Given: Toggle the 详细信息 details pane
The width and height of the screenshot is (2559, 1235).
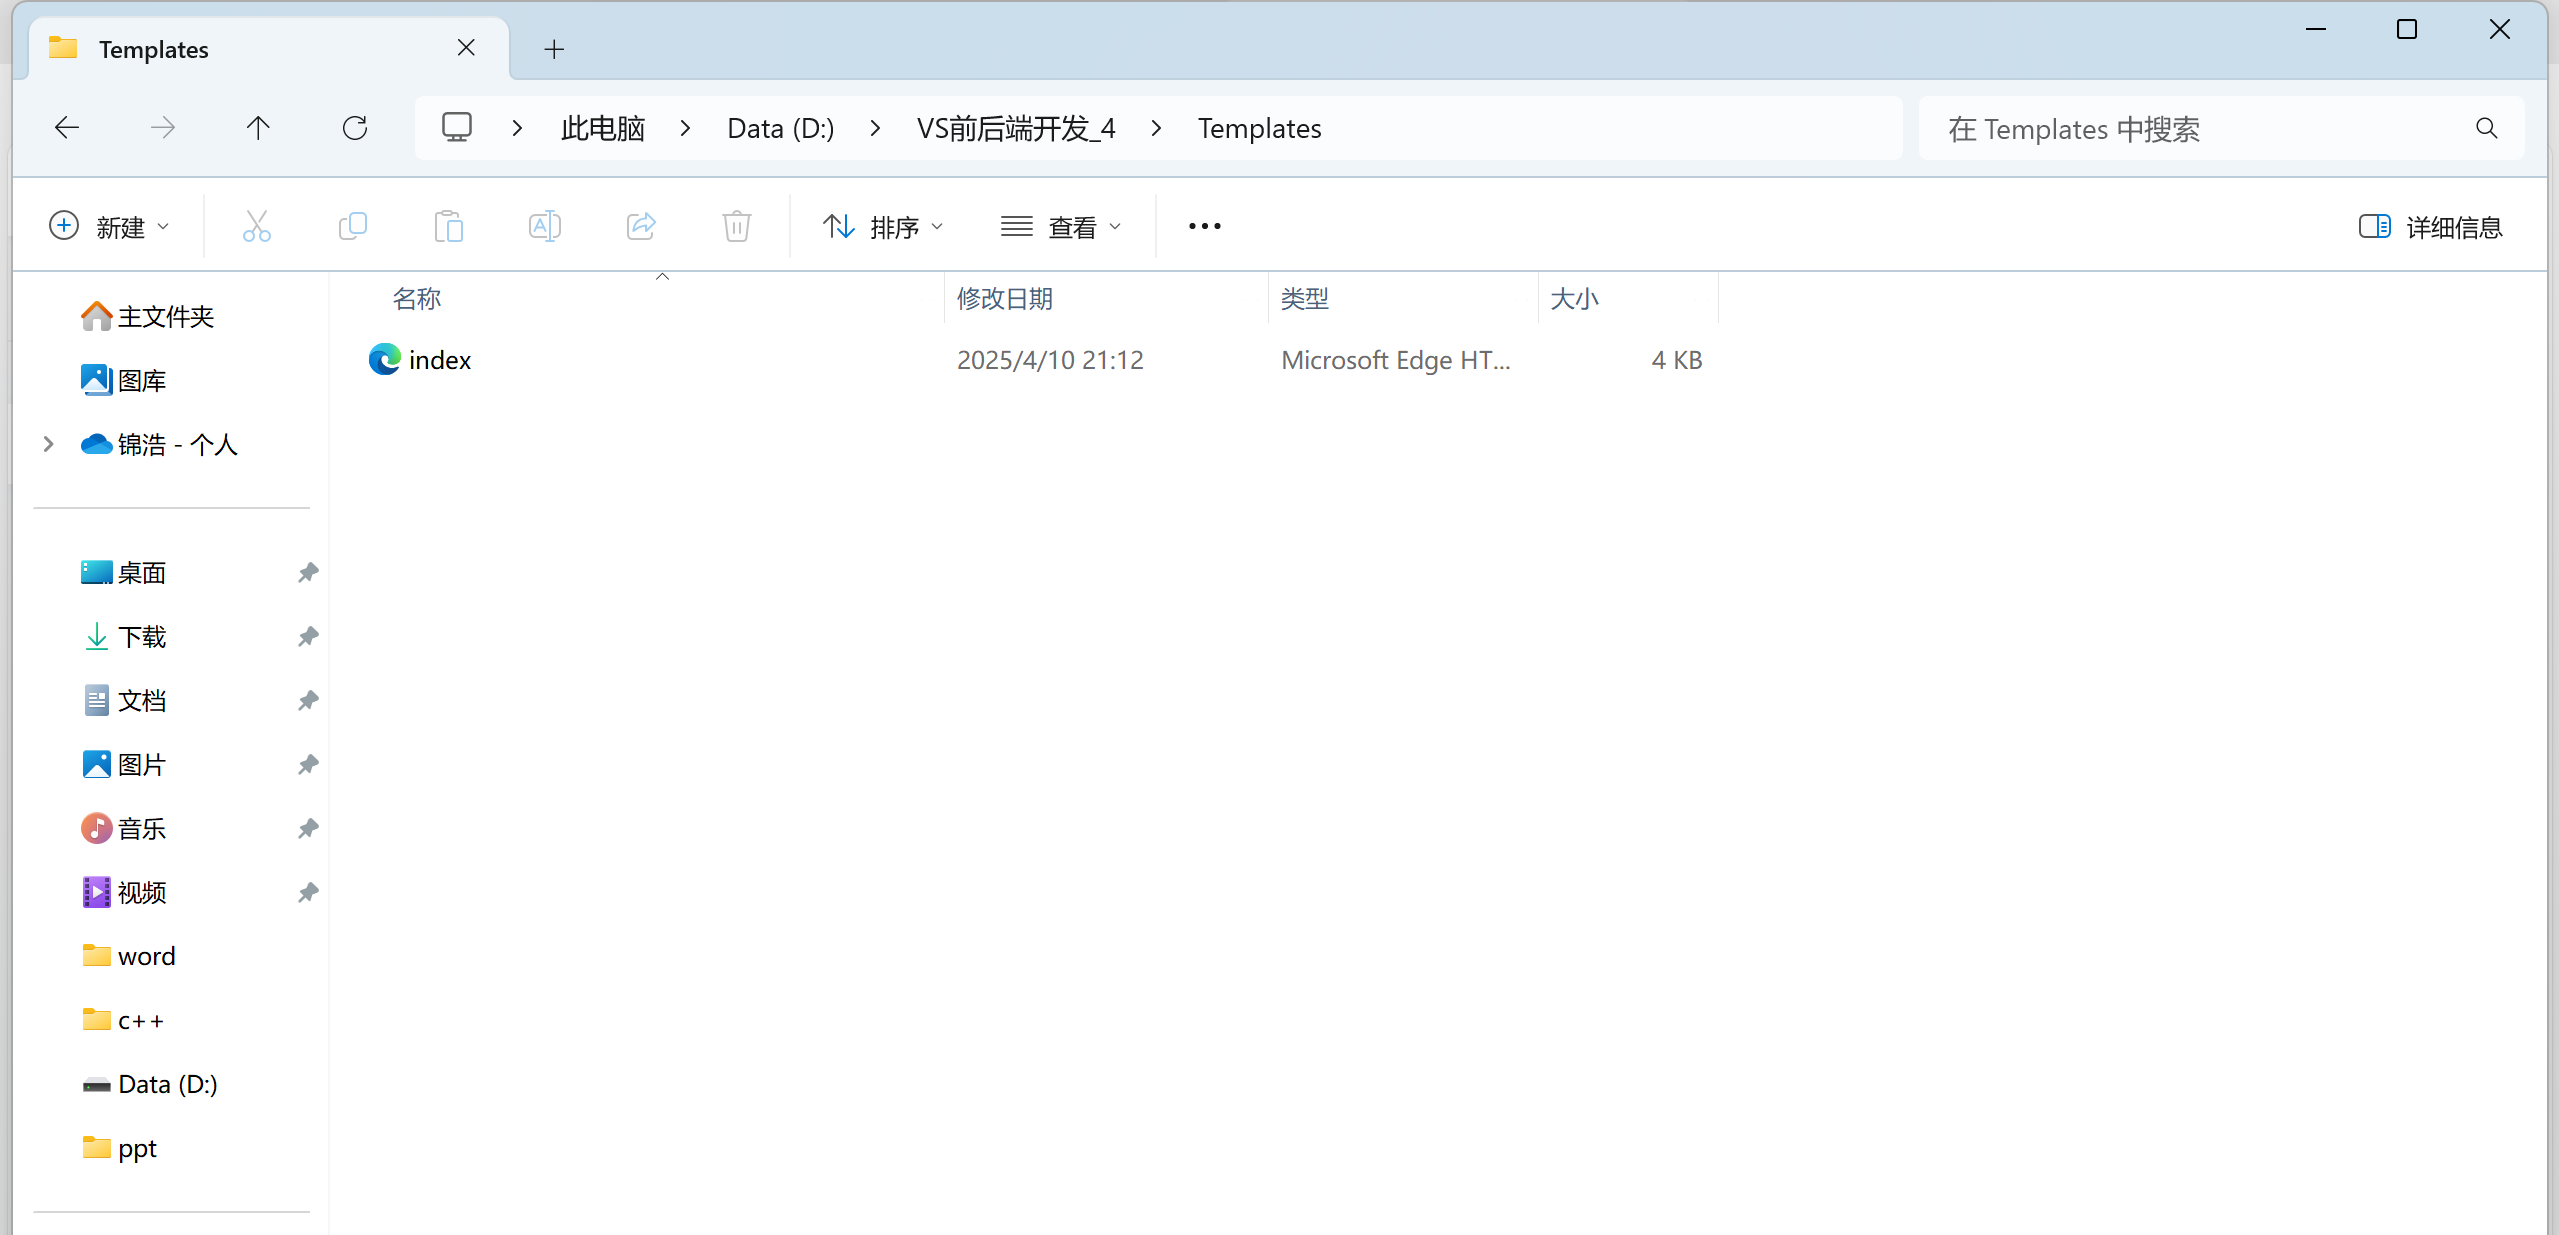Looking at the screenshot, I should 2430,227.
